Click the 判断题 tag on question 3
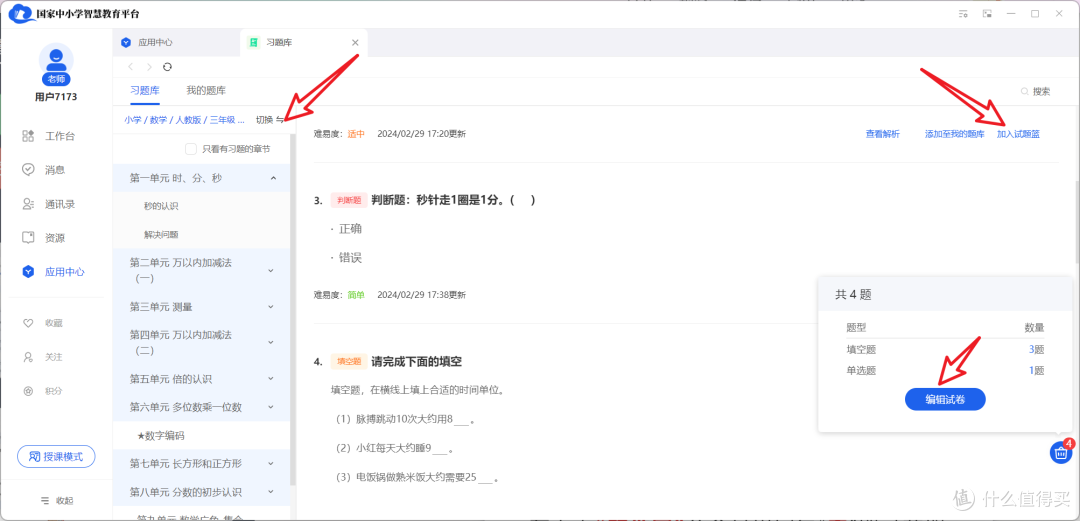This screenshot has height=521, width=1080. (349, 200)
